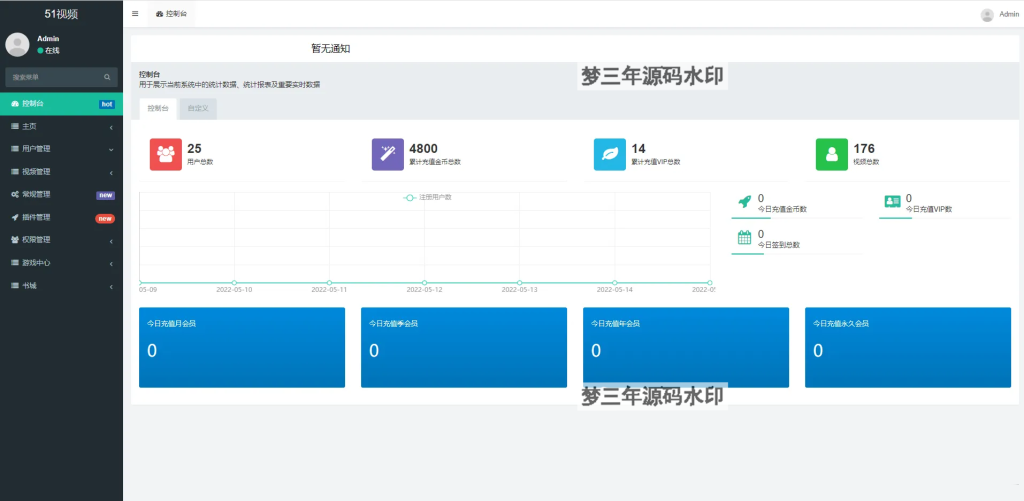
Task: Click the Admin avatar in the sidebar
Action: 17,44
